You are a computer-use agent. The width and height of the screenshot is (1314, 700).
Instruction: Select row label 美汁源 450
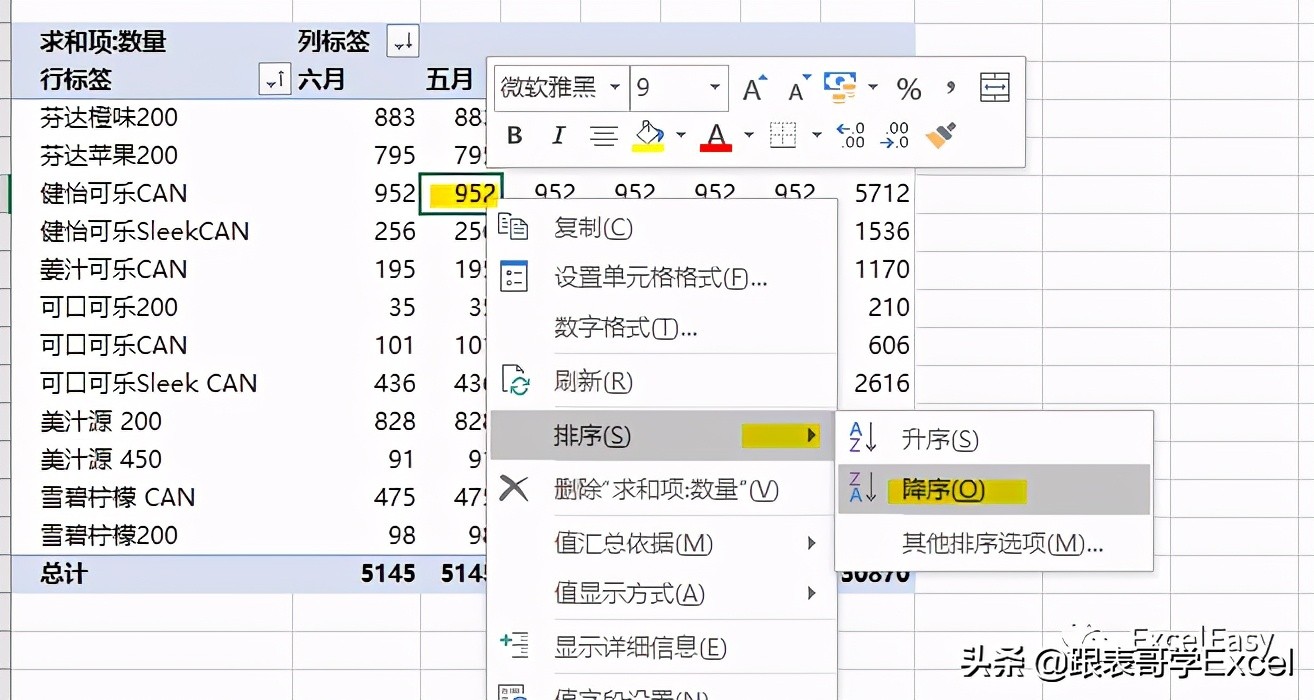(x=101, y=459)
